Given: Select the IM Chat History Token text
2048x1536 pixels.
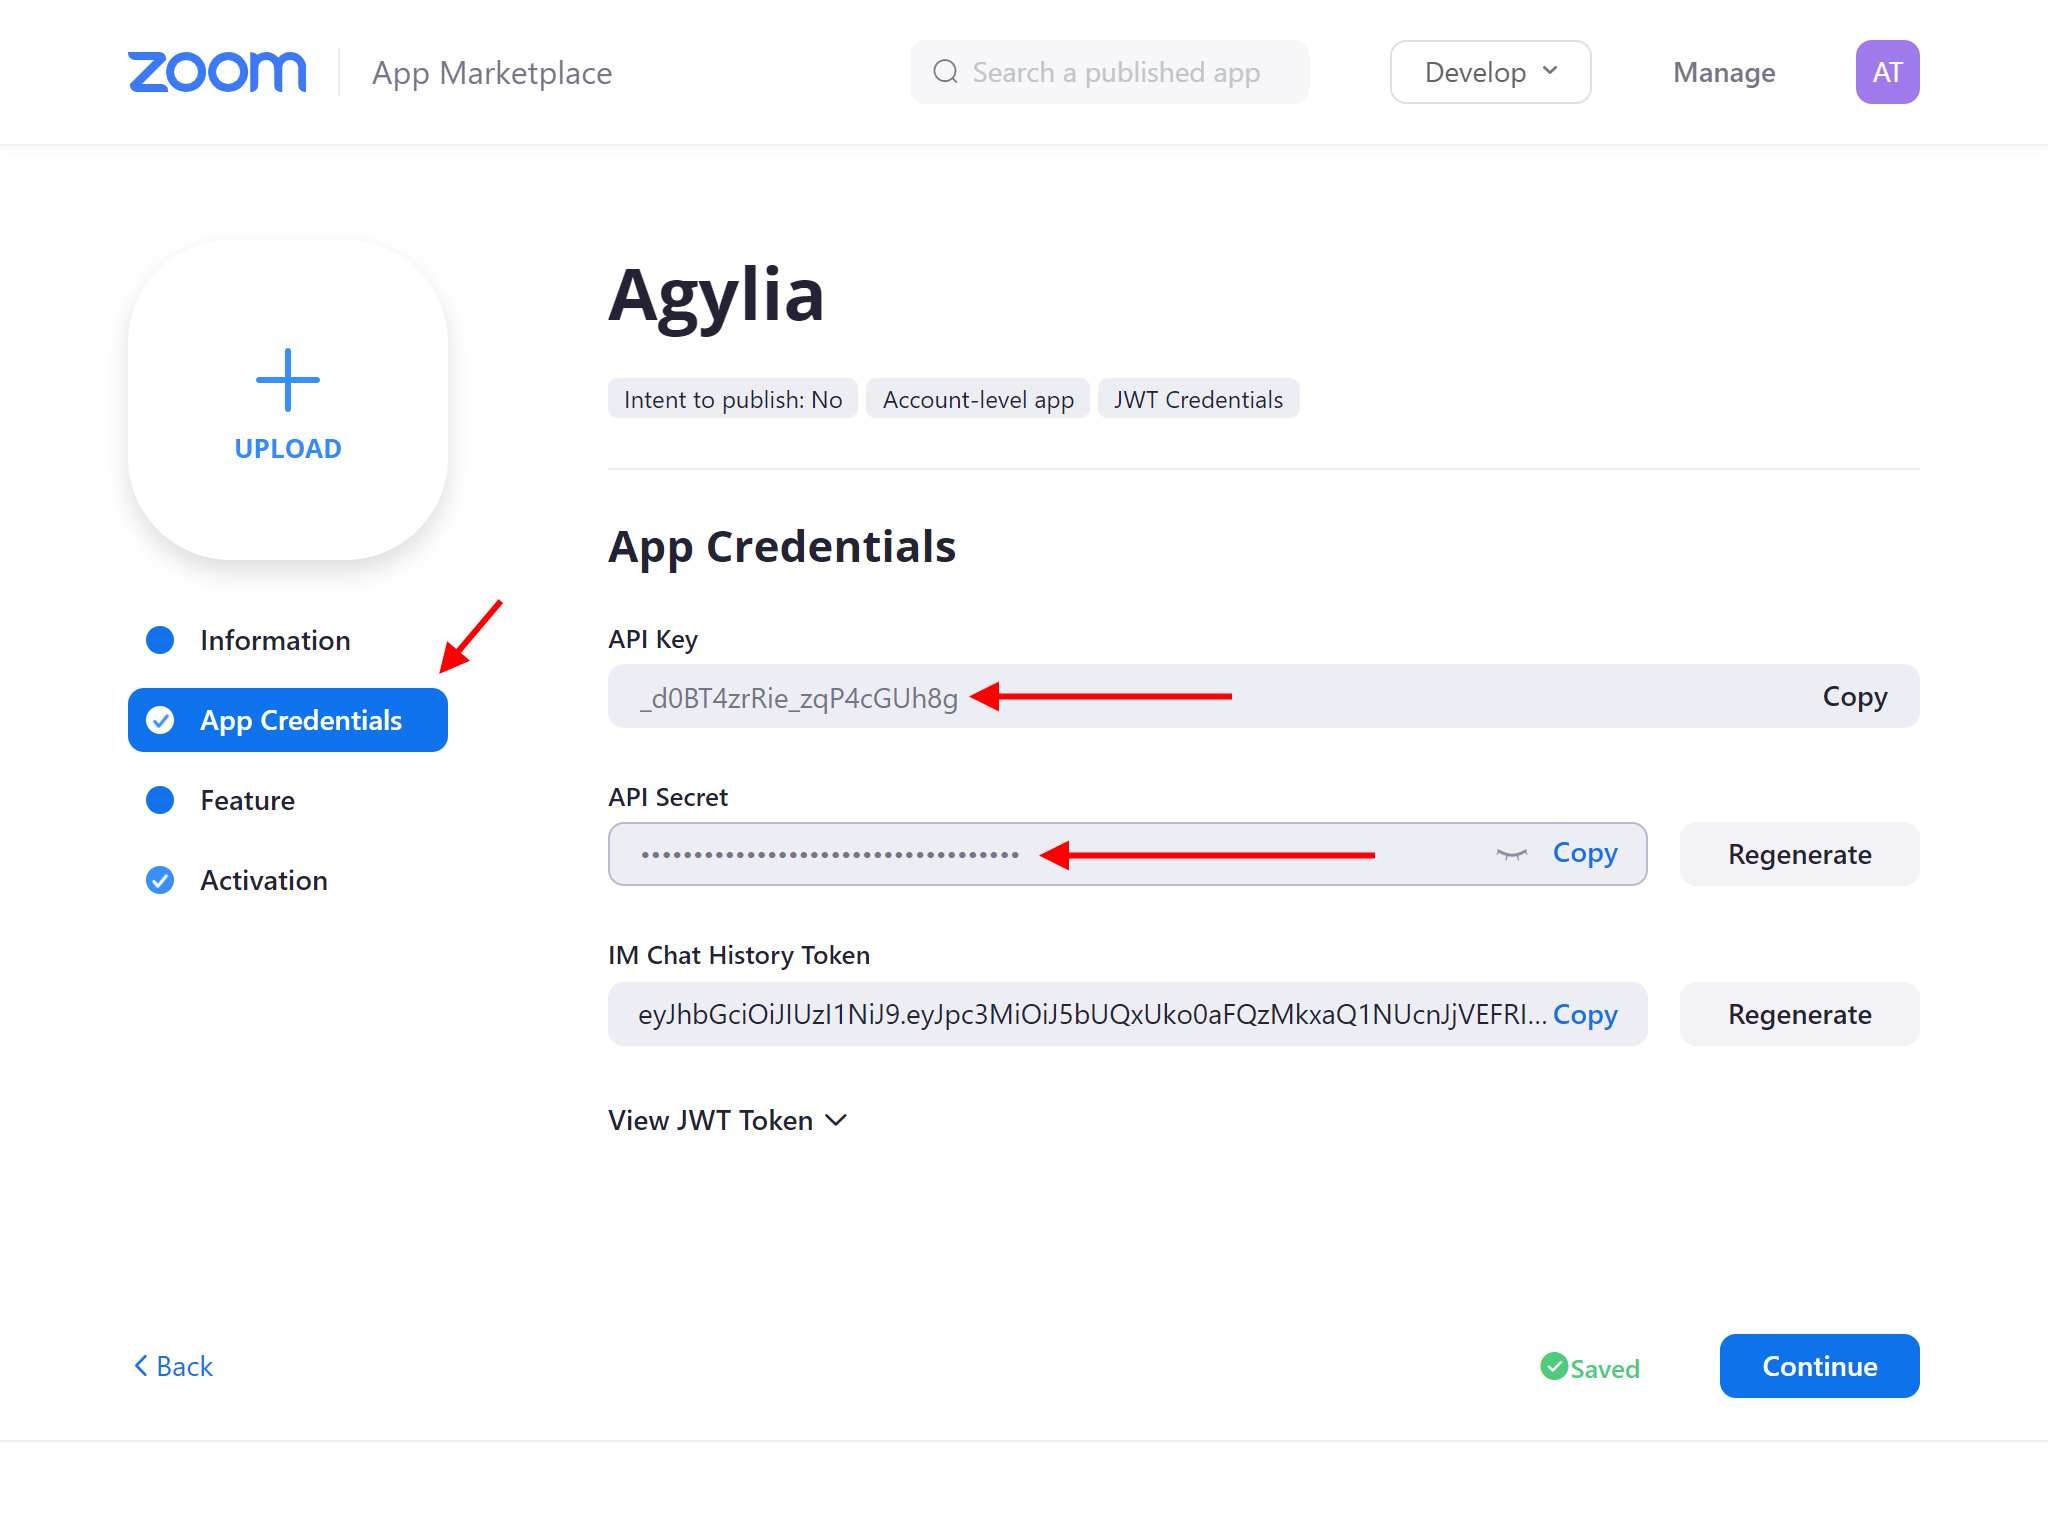Looking at the screenshot, I should (x=1092, y=1014).
